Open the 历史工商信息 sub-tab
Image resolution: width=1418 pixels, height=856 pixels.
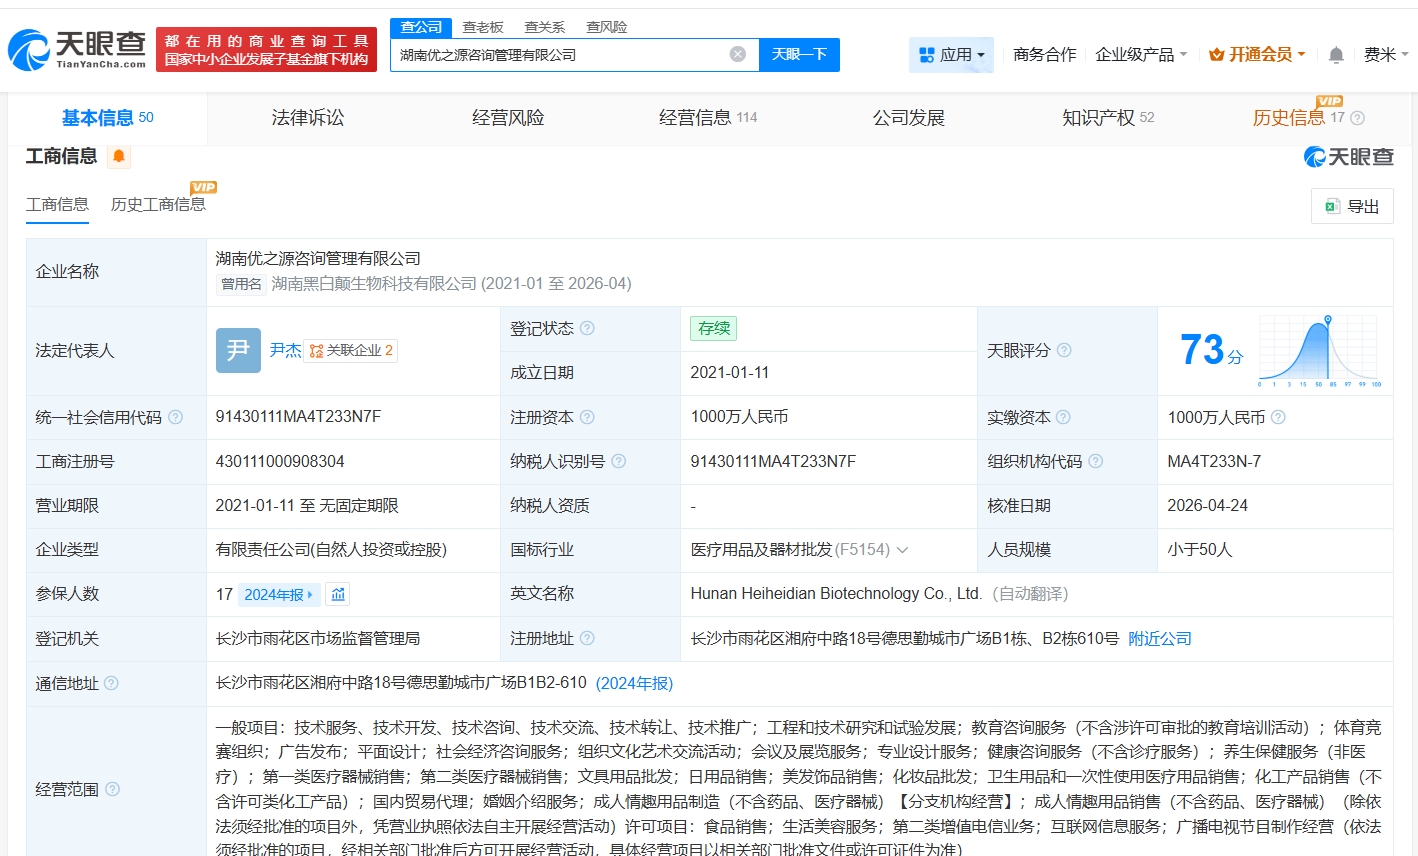coord(158,204)
